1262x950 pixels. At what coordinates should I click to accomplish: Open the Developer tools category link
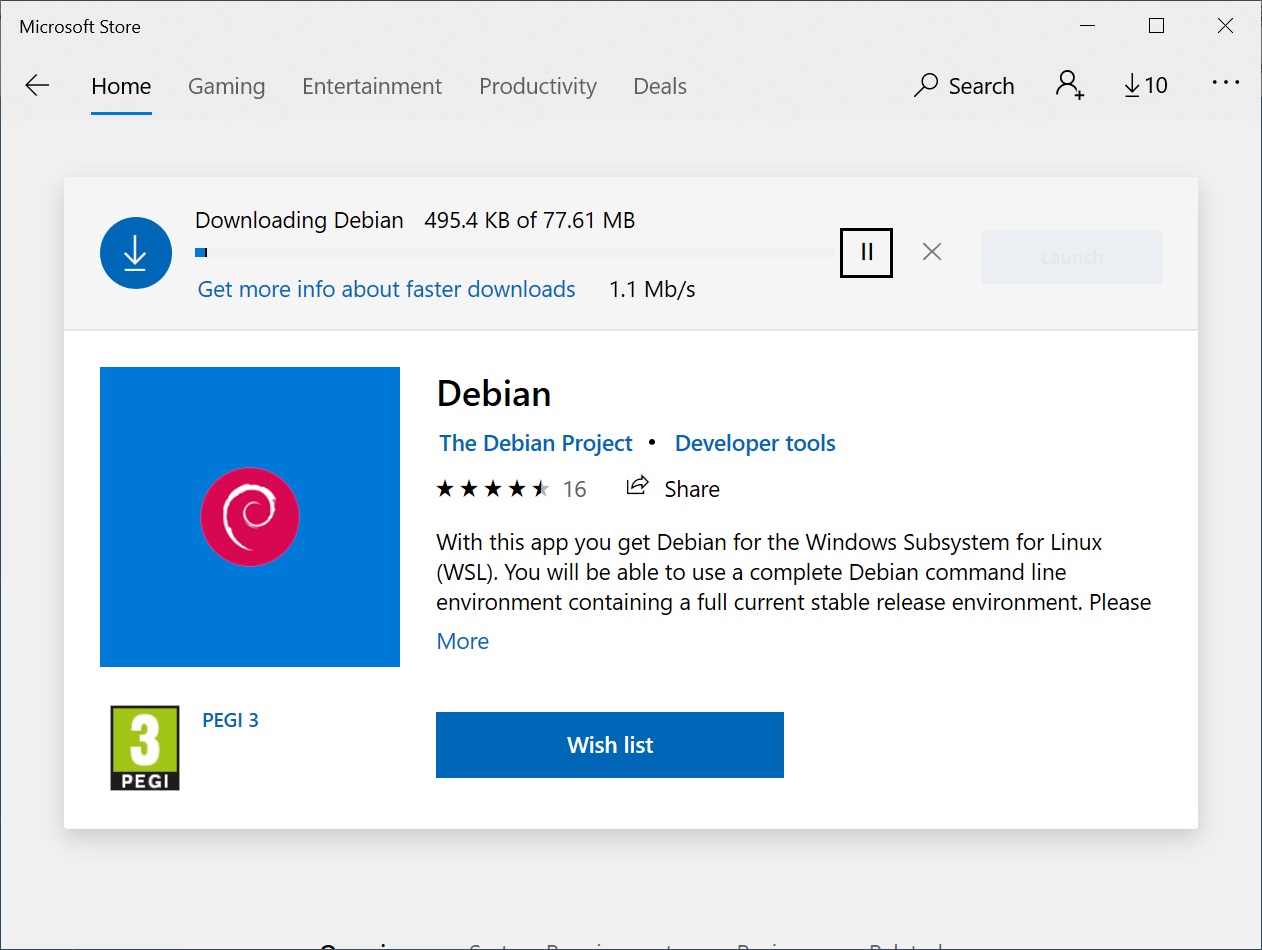(x=755, y=443)
